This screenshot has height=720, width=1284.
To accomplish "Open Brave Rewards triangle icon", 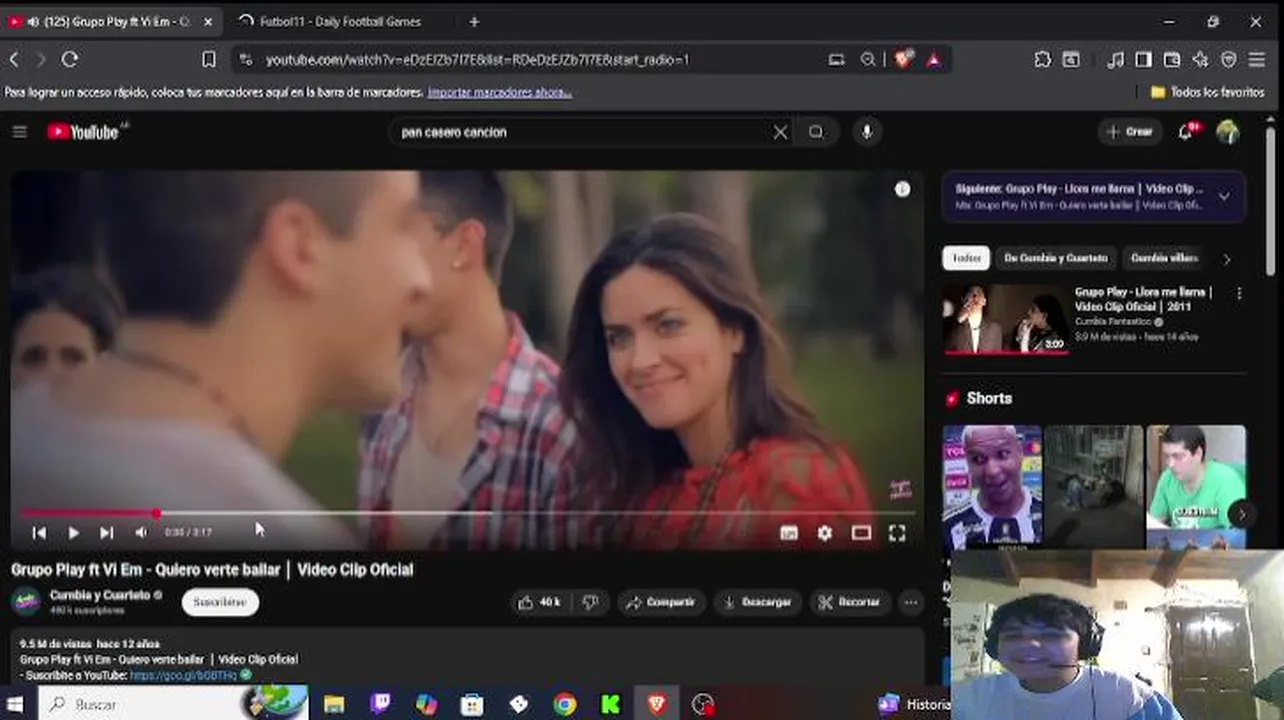I will coord(933,60).
